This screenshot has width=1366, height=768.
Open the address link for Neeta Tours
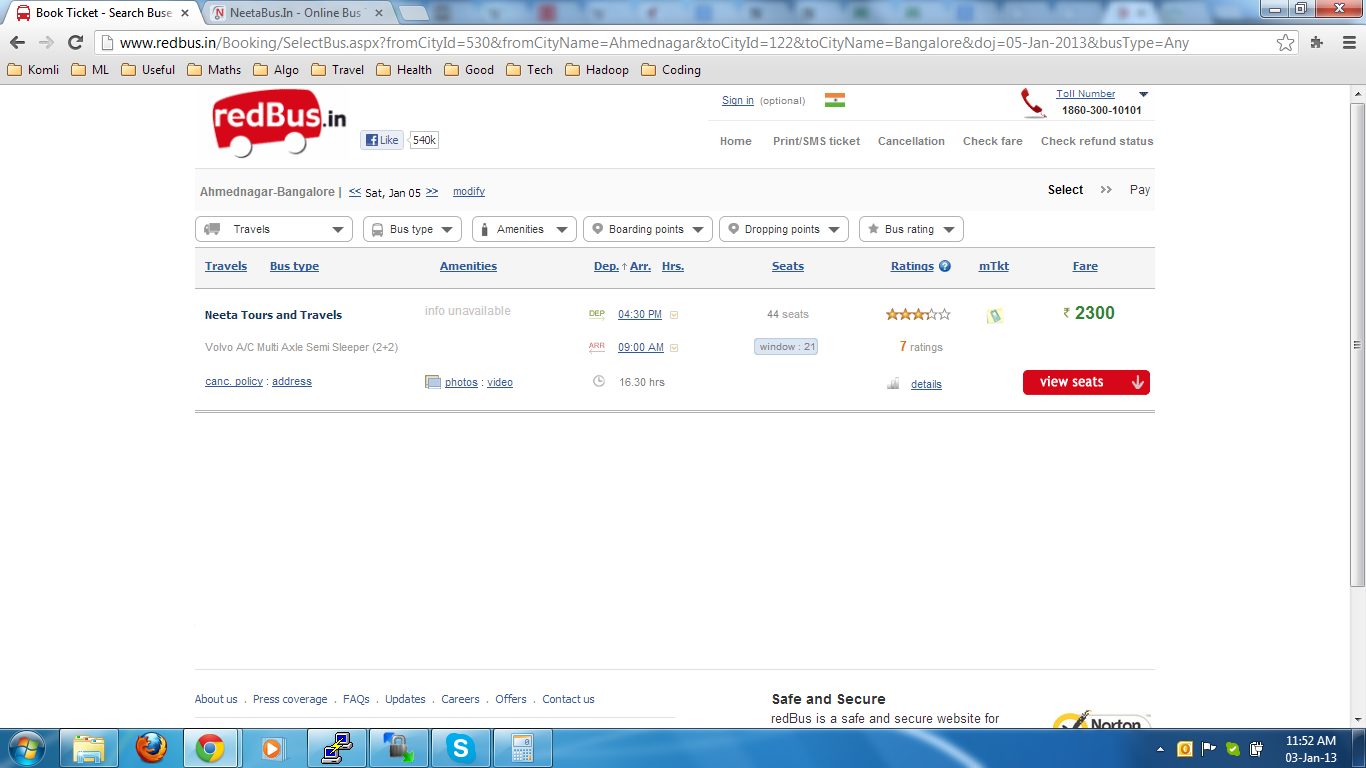[292, 381]
